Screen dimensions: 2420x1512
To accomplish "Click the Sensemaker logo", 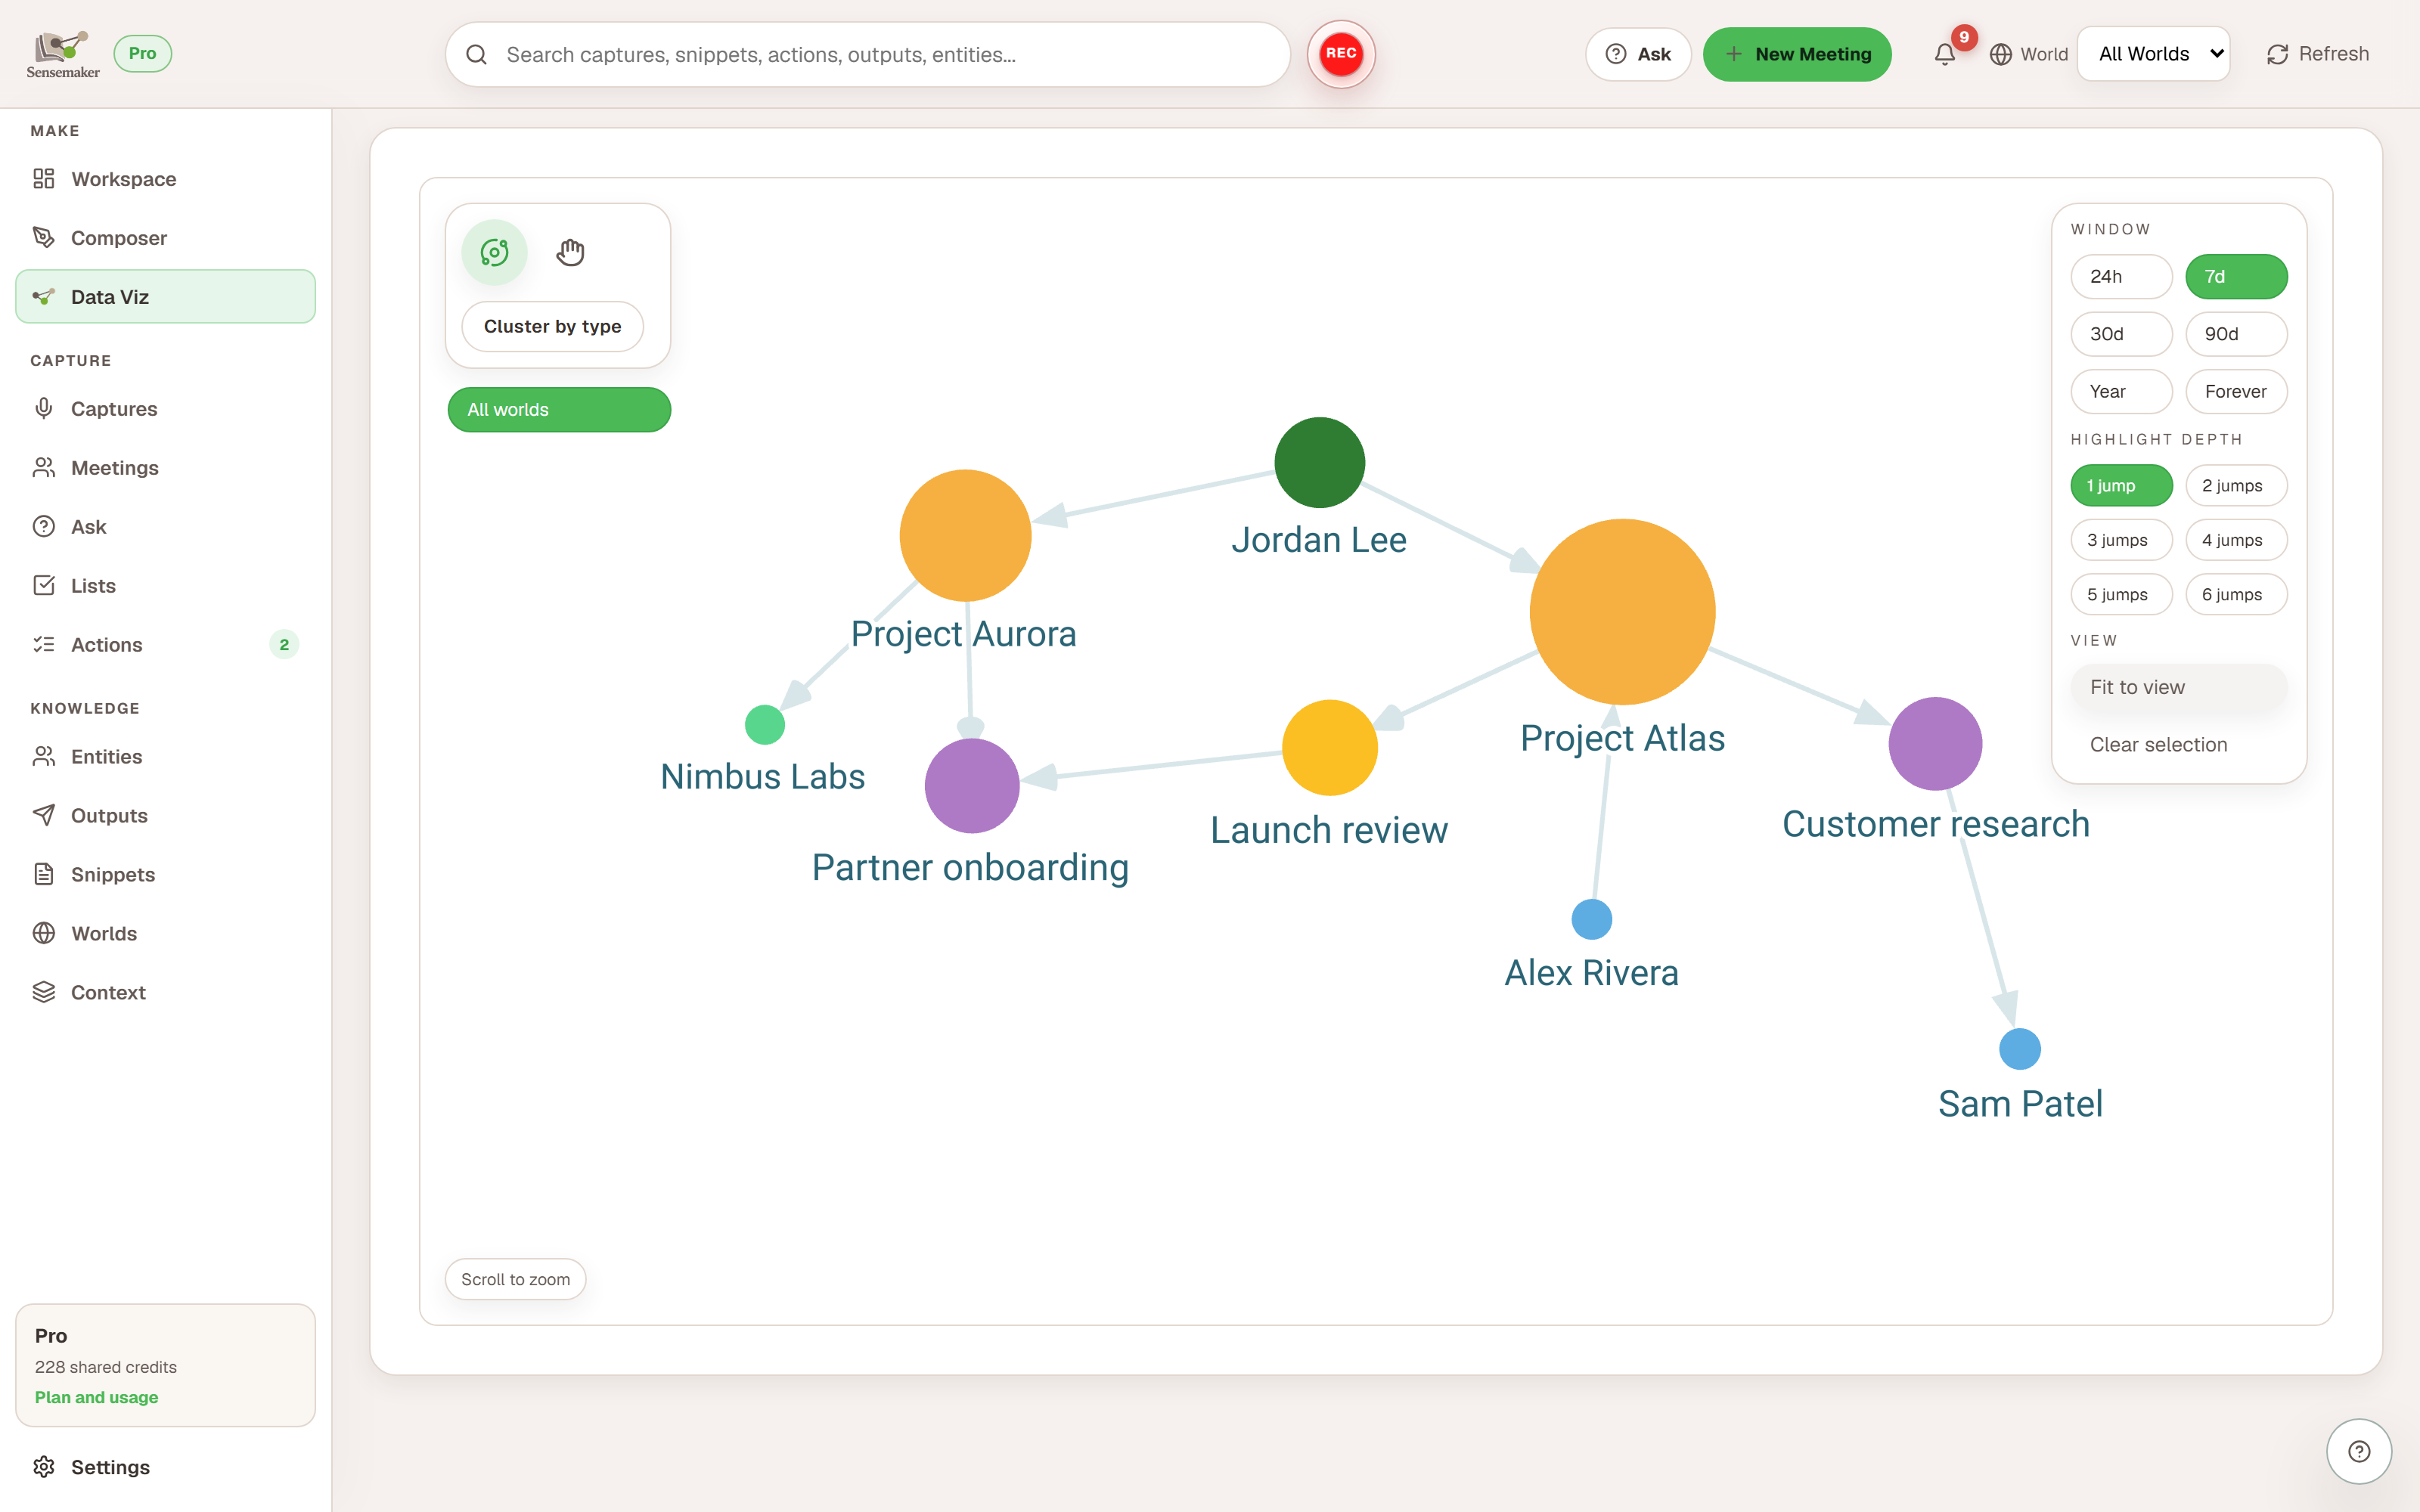I will (x=63, y=54).
